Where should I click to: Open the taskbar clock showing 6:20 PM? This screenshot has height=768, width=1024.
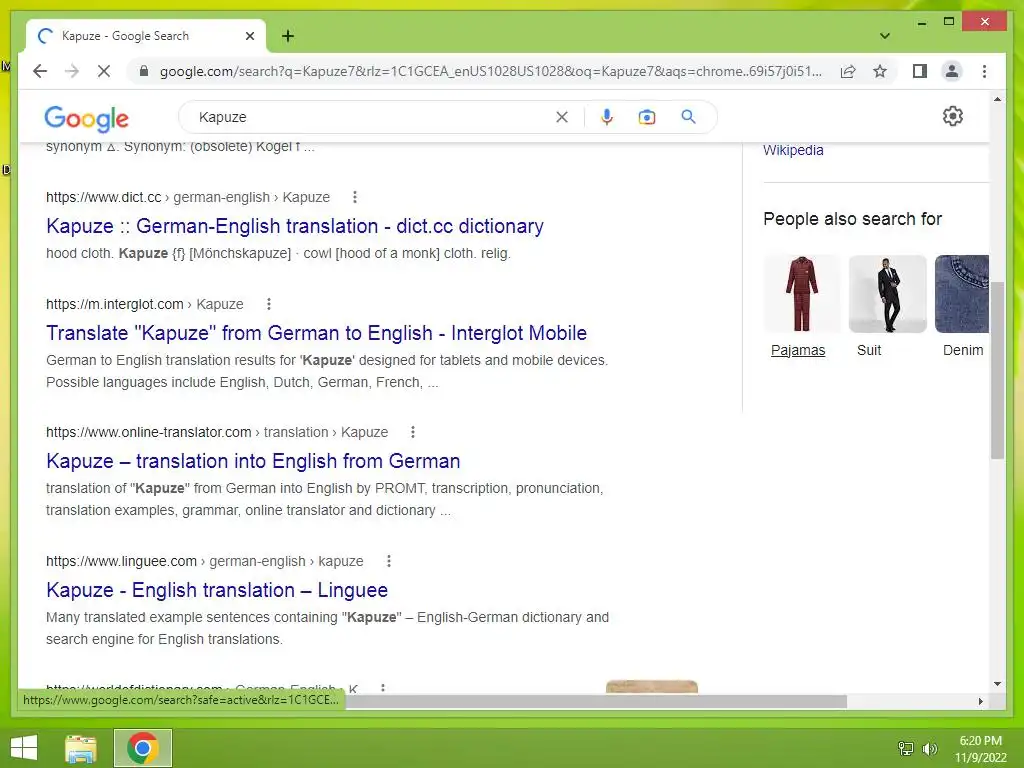(x=981, y=748)
